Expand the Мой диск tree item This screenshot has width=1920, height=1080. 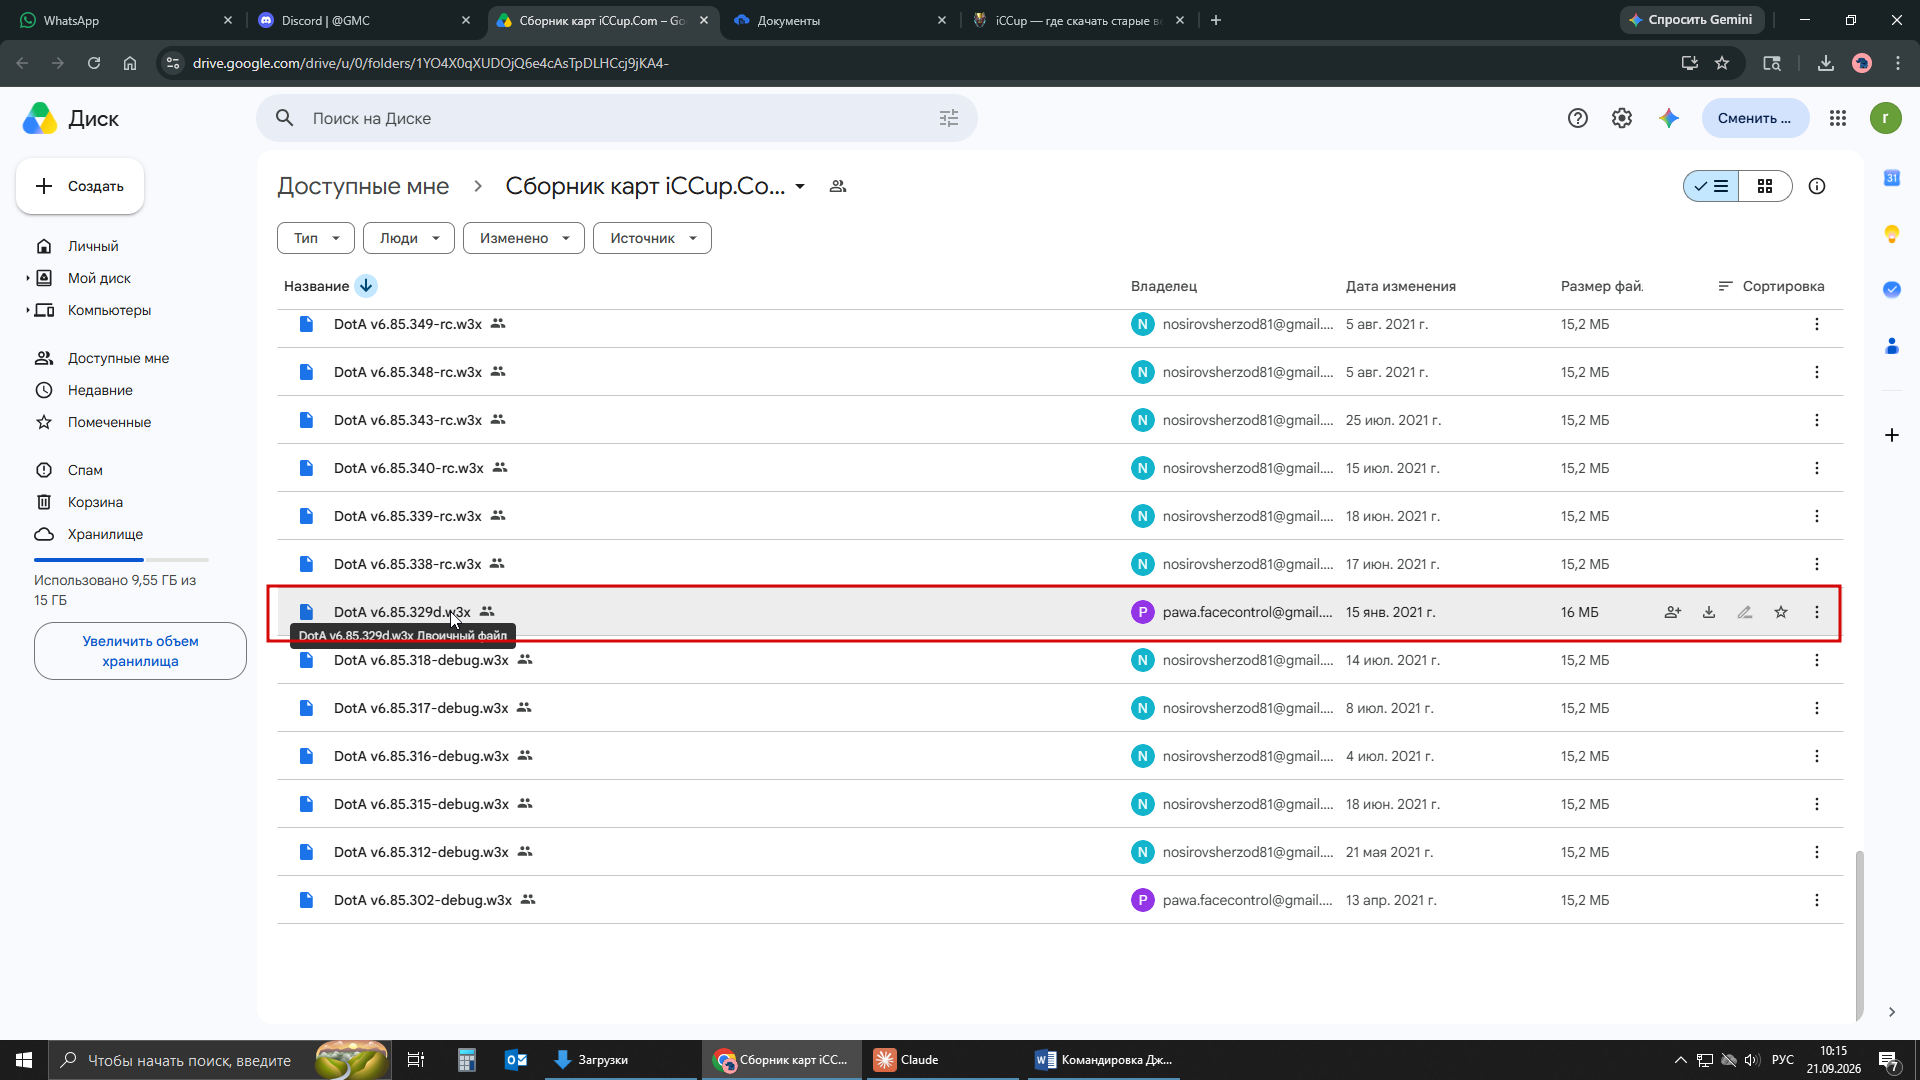coord(27,278)
